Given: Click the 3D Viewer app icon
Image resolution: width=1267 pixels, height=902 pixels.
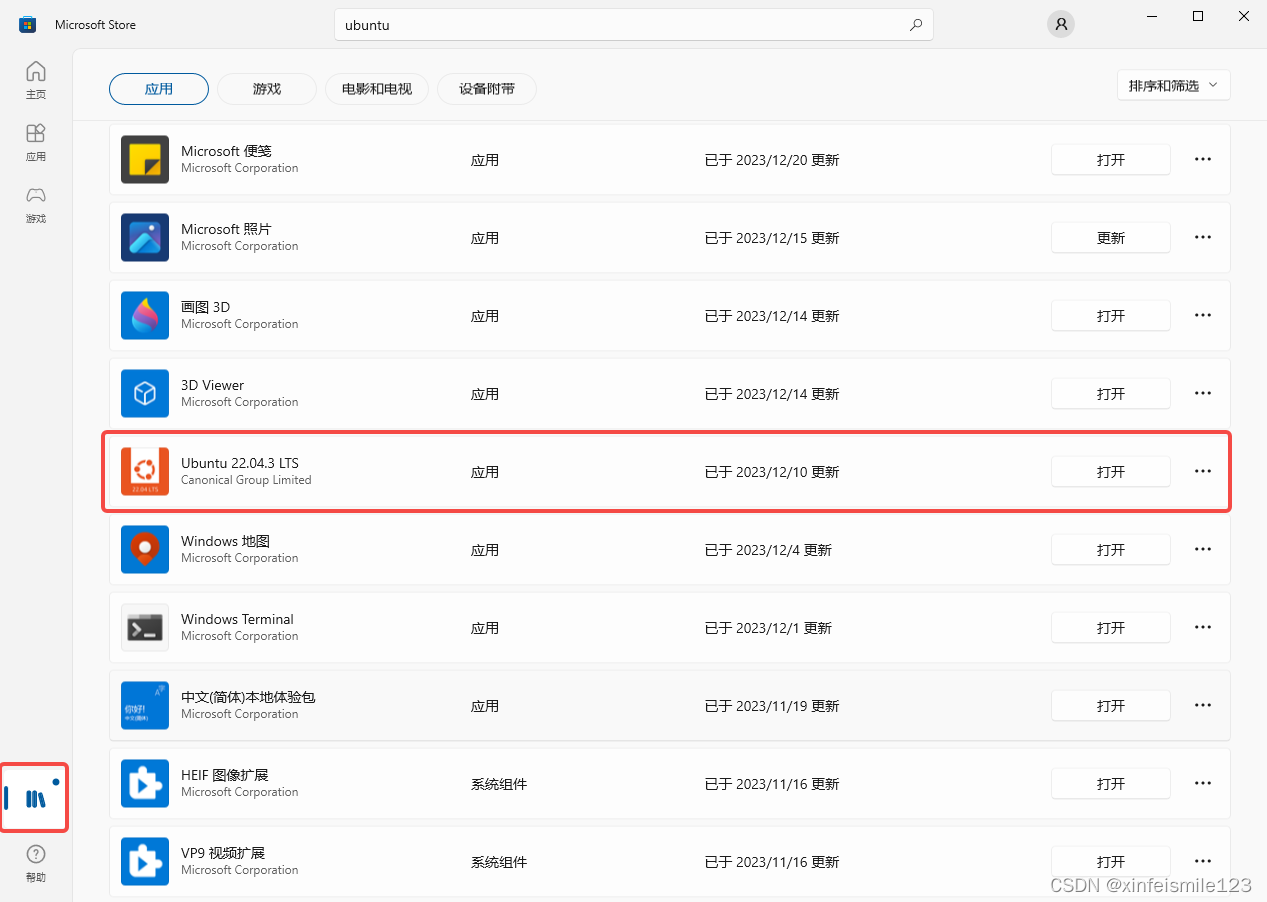Looking at the screenshot, I should click(x=145, y=394).
